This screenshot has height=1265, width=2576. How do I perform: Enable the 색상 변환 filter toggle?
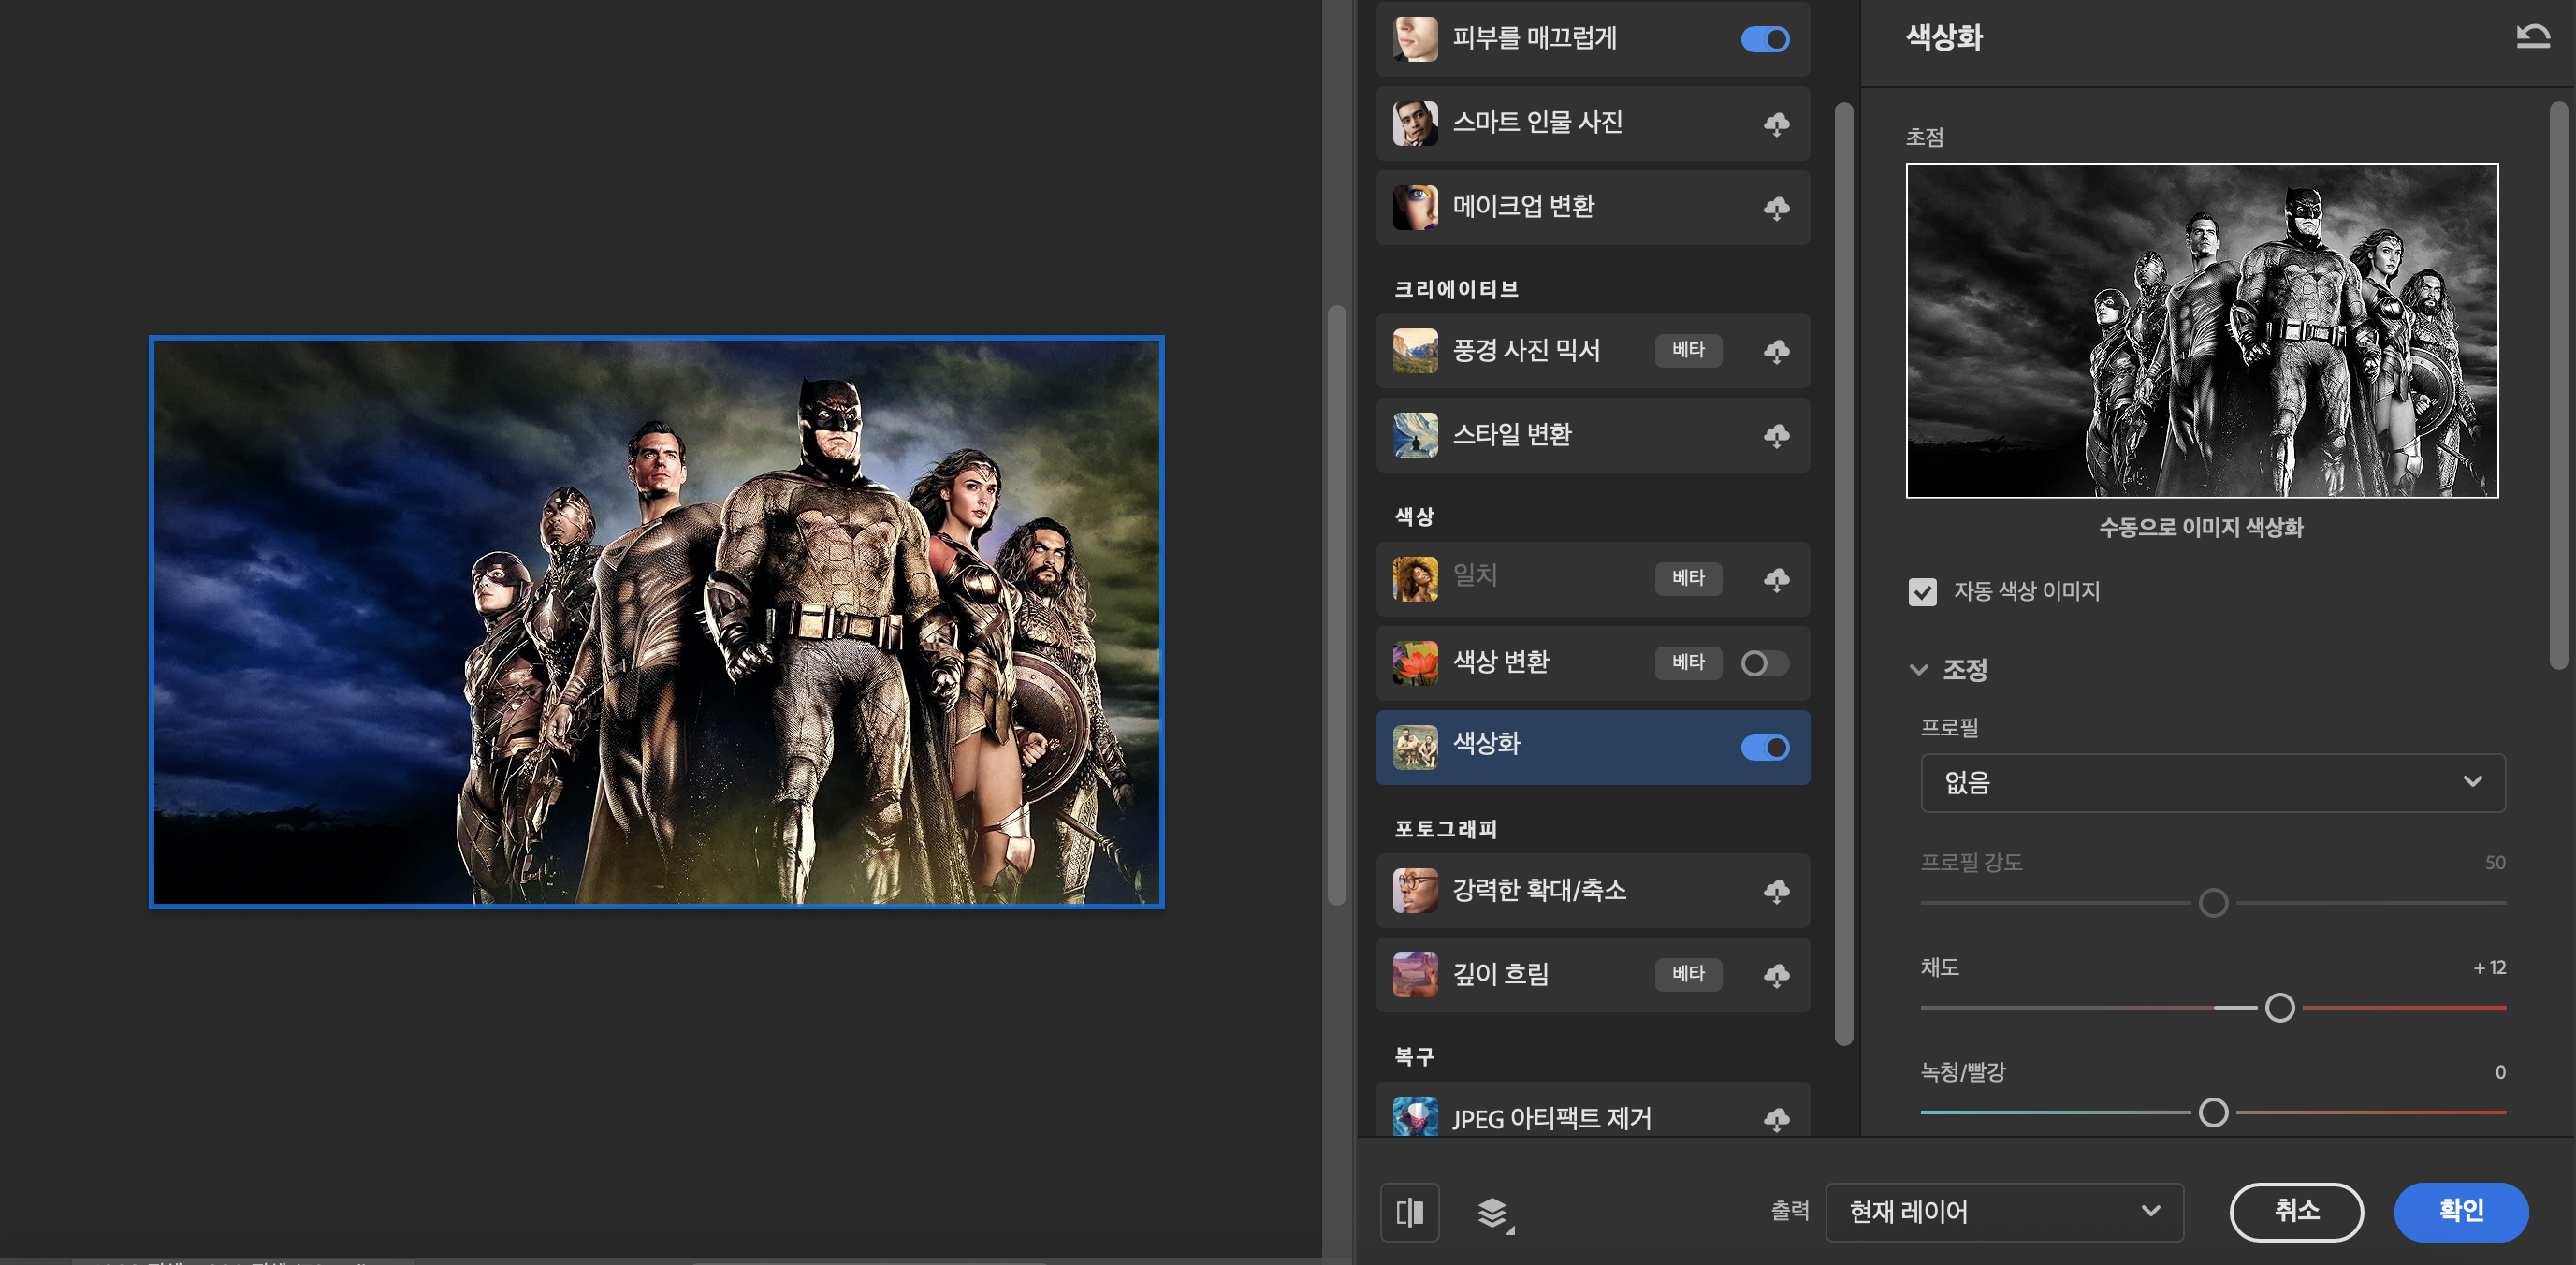(x=1764, y=663)
